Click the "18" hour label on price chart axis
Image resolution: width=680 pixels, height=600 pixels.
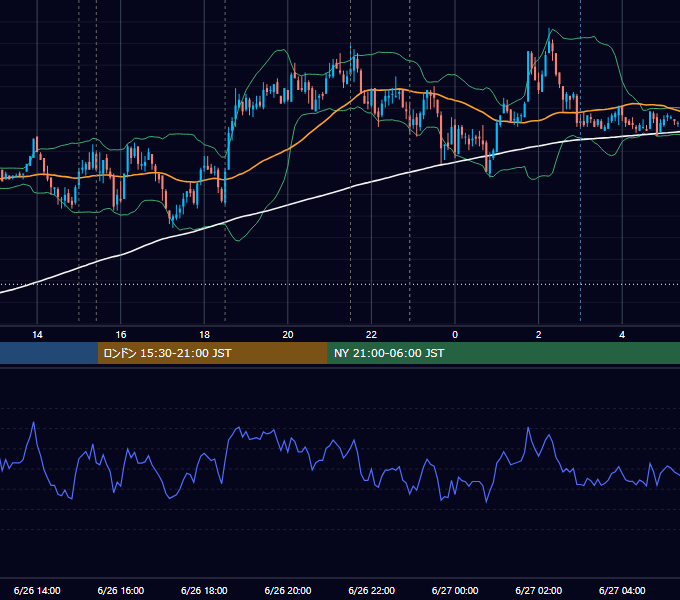(204, 334)
